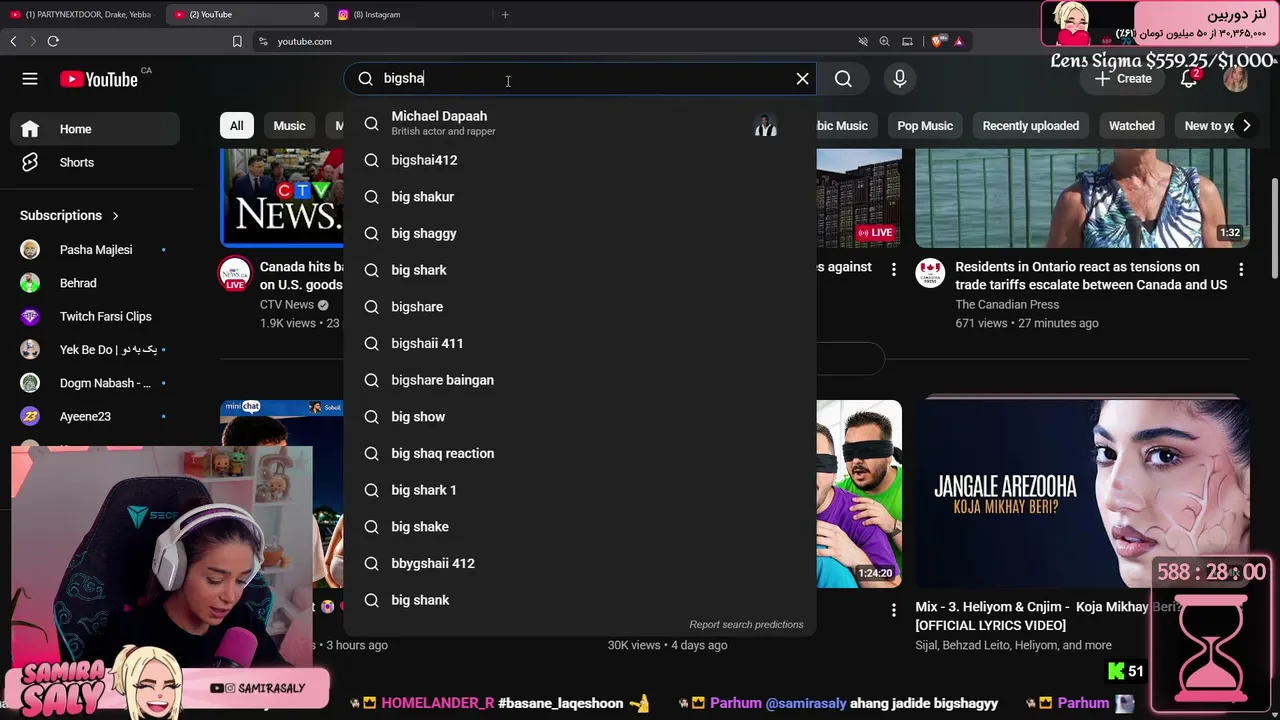Open Behrad subscription channel
This screenshot has height=720, width=1280.
pos(95,283)
